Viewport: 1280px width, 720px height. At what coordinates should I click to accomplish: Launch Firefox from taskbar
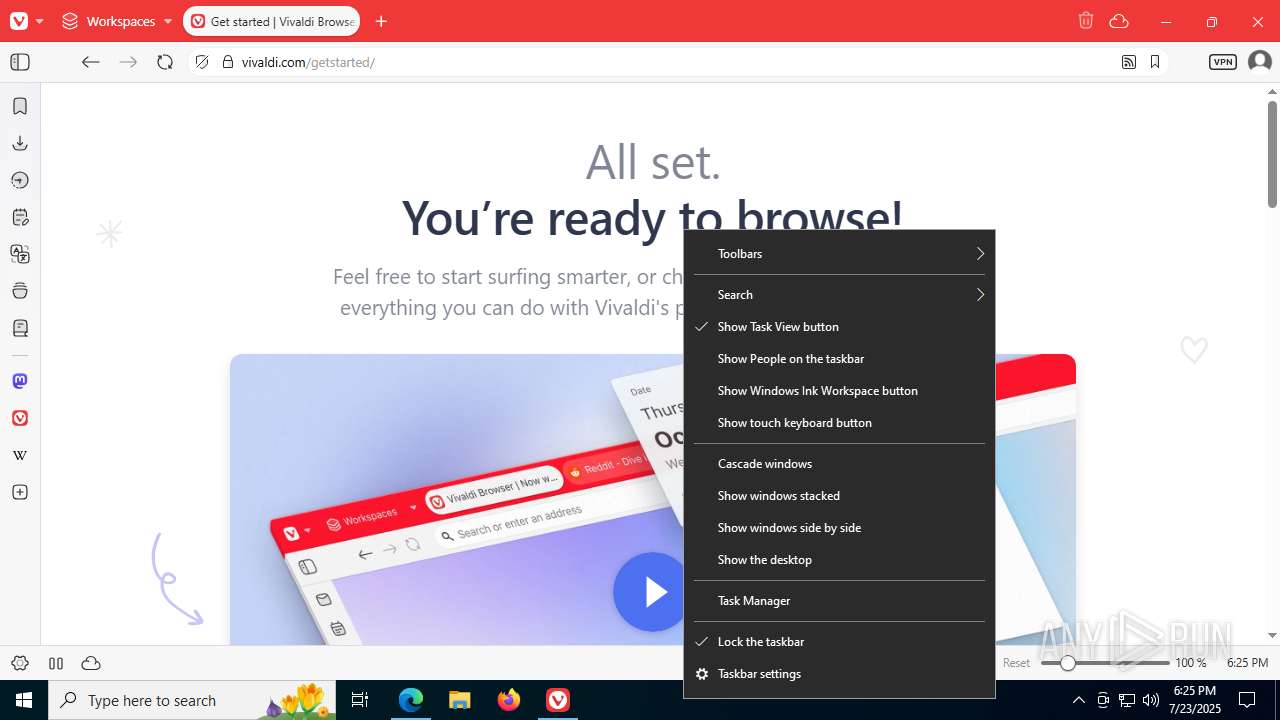click(509, 700)
